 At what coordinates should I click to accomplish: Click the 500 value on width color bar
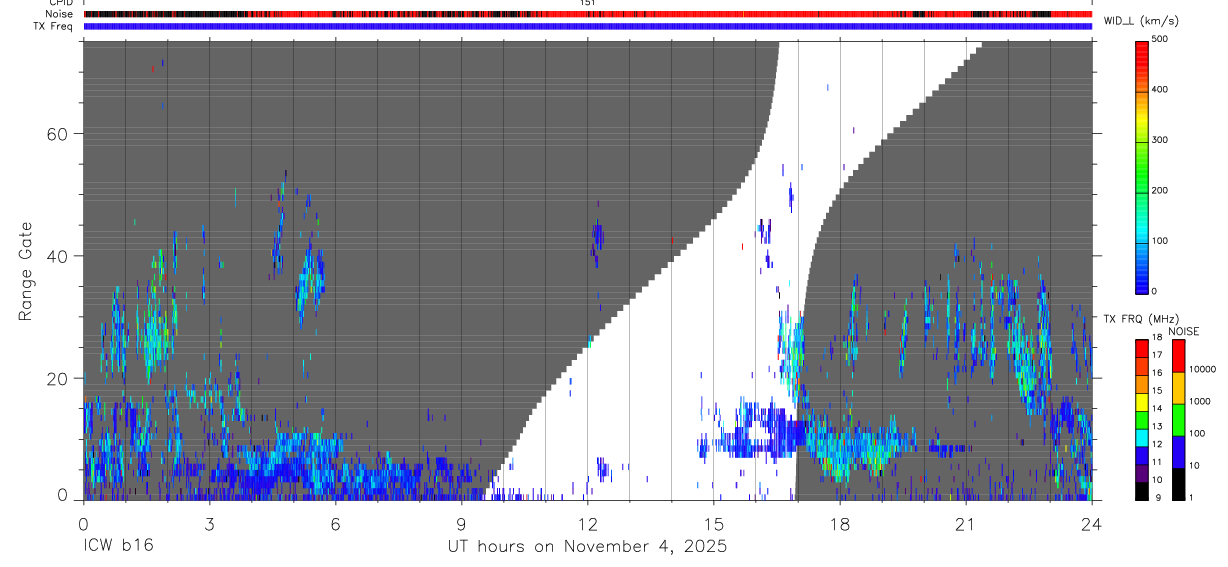pos(1160,39)
